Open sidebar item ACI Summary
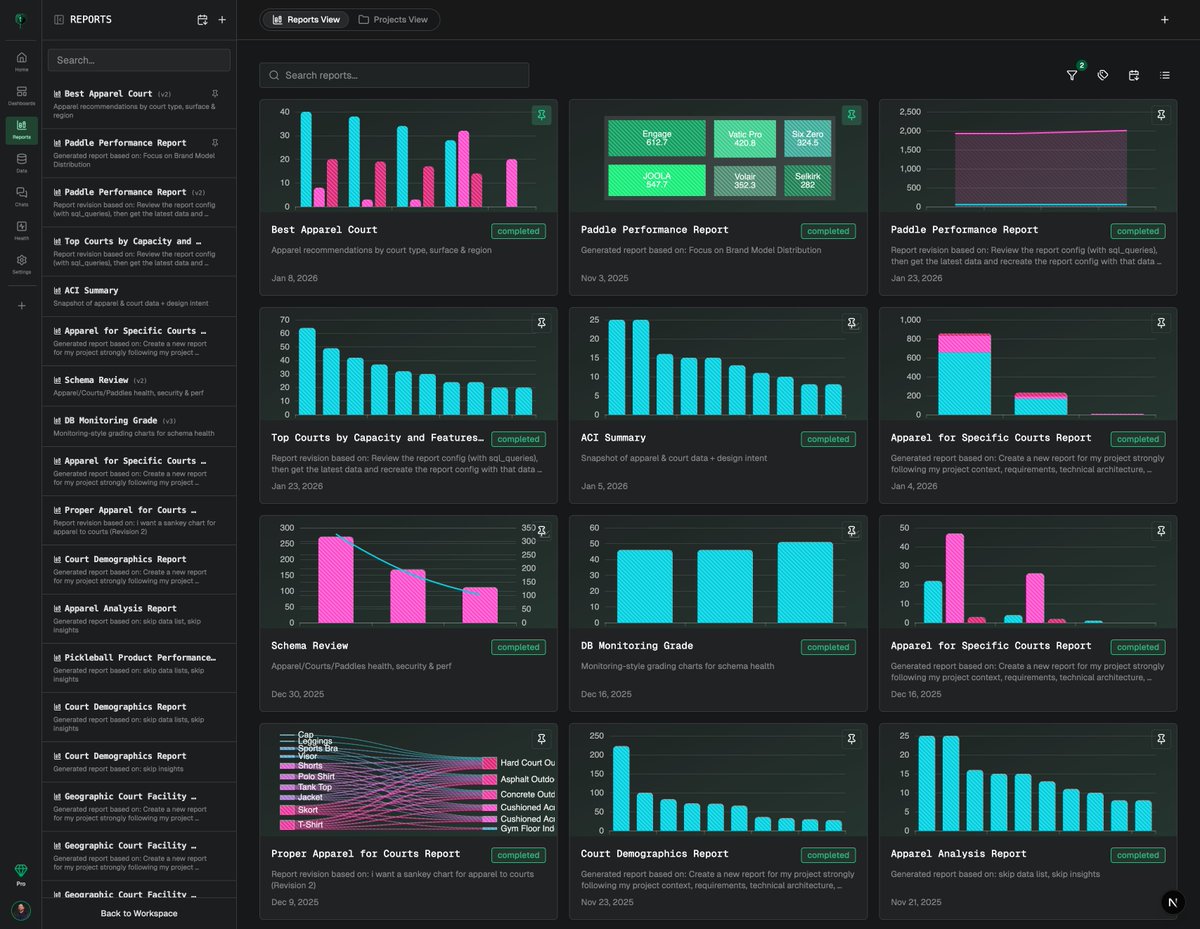The height and width of the screenshot is (929, 1200). point(139,296)
